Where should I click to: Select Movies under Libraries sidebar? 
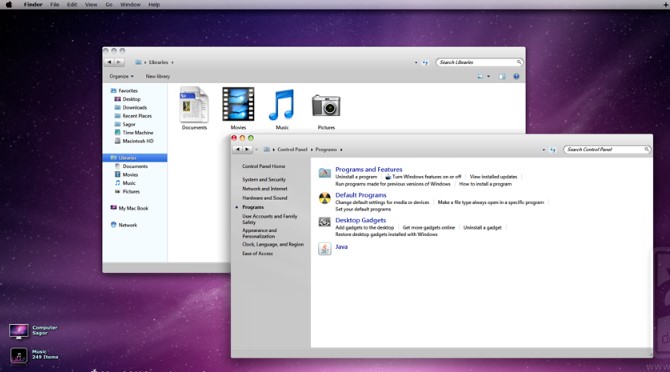click(126, 175)
